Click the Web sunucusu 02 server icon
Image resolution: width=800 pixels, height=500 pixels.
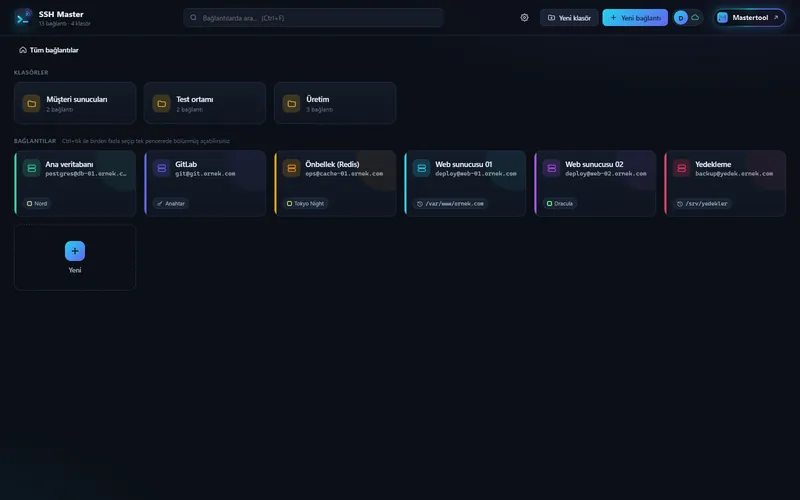pyautogui.click(x=552, y=168)
